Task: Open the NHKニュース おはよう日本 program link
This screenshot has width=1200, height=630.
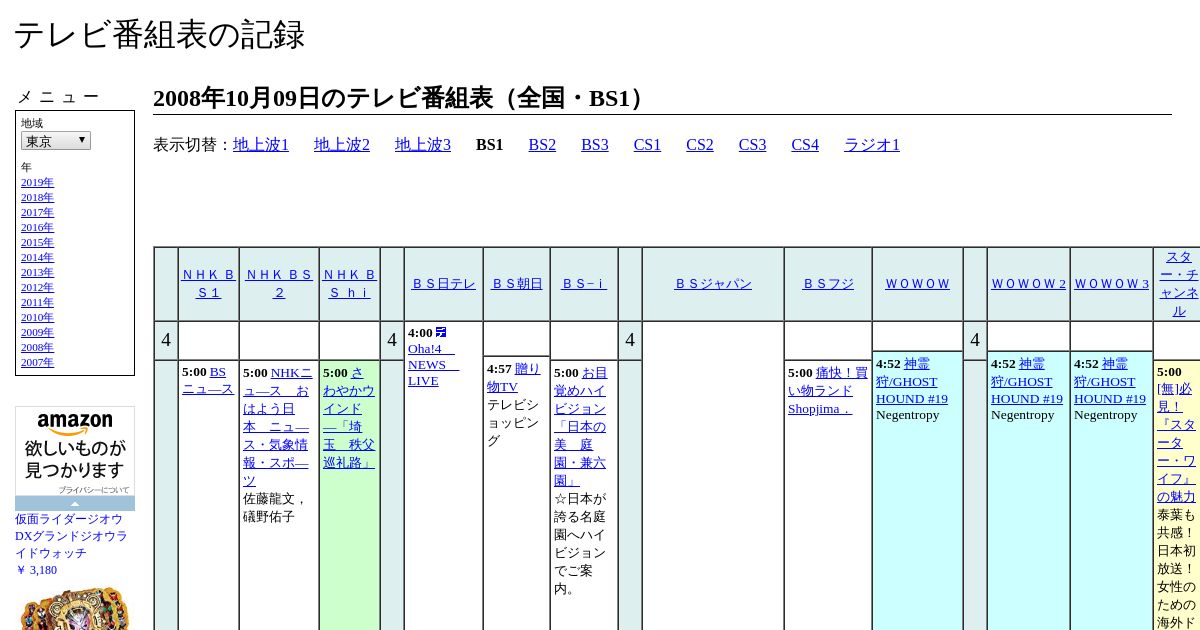Action: [x=277, y=426]
